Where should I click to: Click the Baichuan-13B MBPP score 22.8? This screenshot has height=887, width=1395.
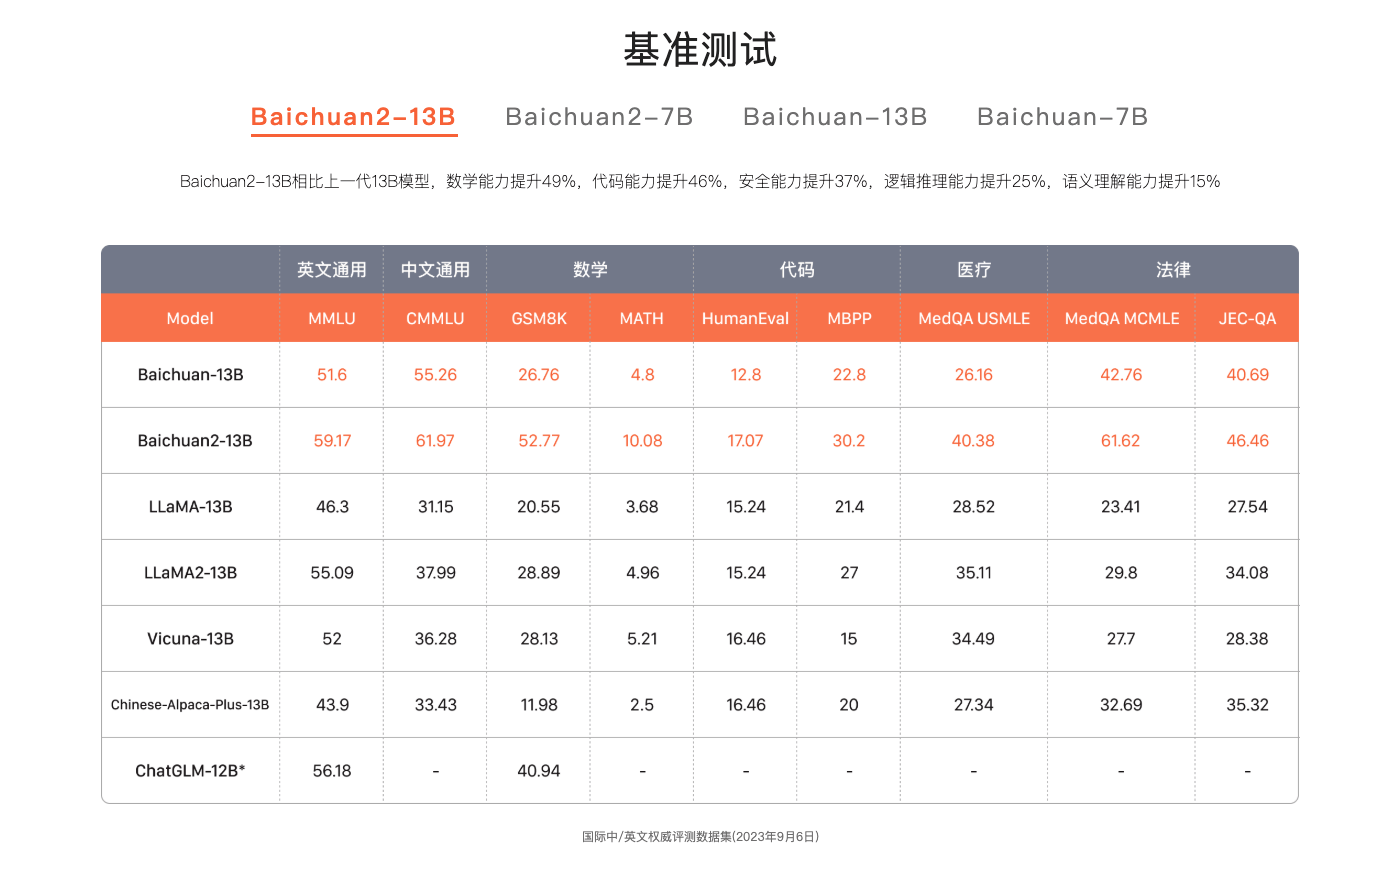click(849, 375)
